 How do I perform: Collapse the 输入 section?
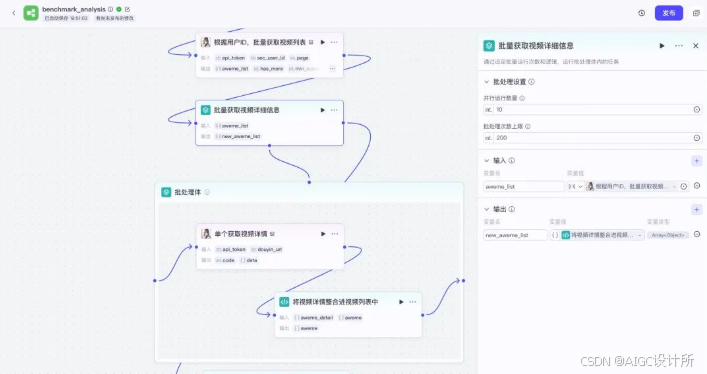[x=487, y=160]
